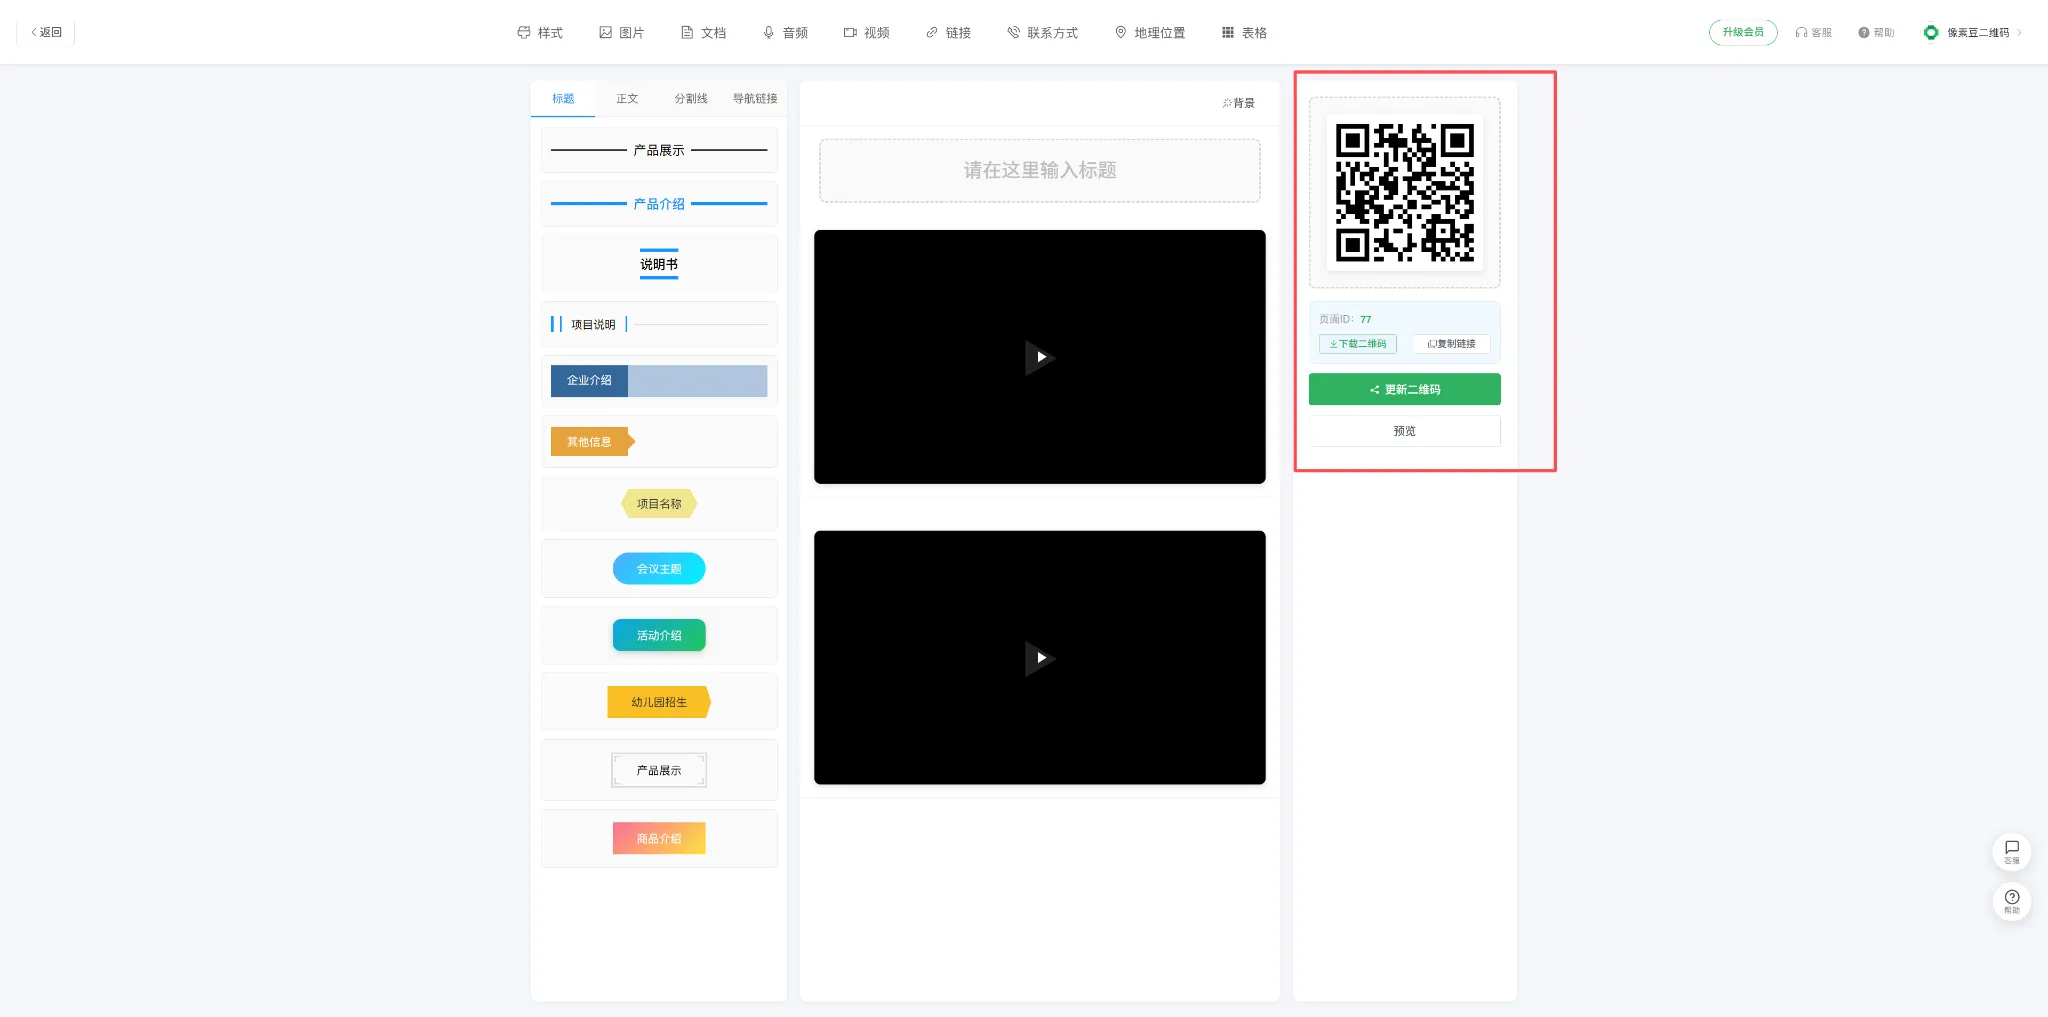The width and height of the screenshot is (2048, 1017).
Task: Pick the 企业介绍 title template
Action: coord(659,380)
